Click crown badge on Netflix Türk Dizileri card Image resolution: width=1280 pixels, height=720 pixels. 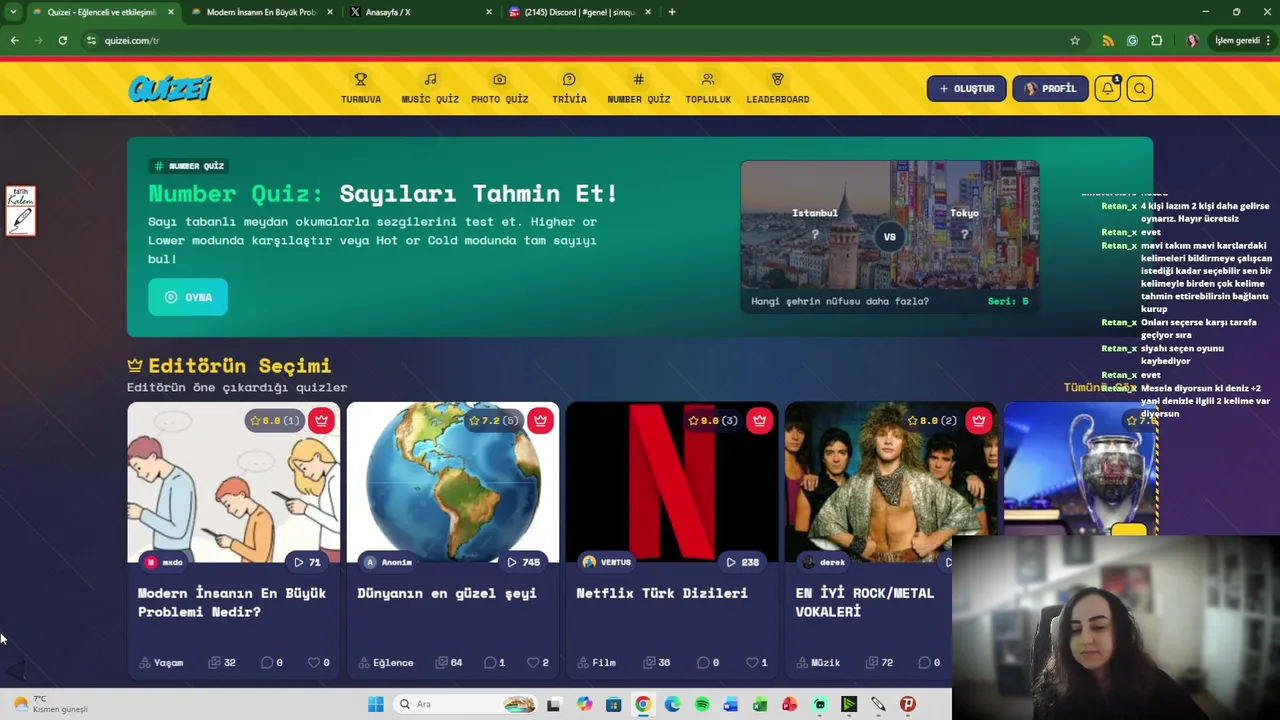(x=759, y=420)
